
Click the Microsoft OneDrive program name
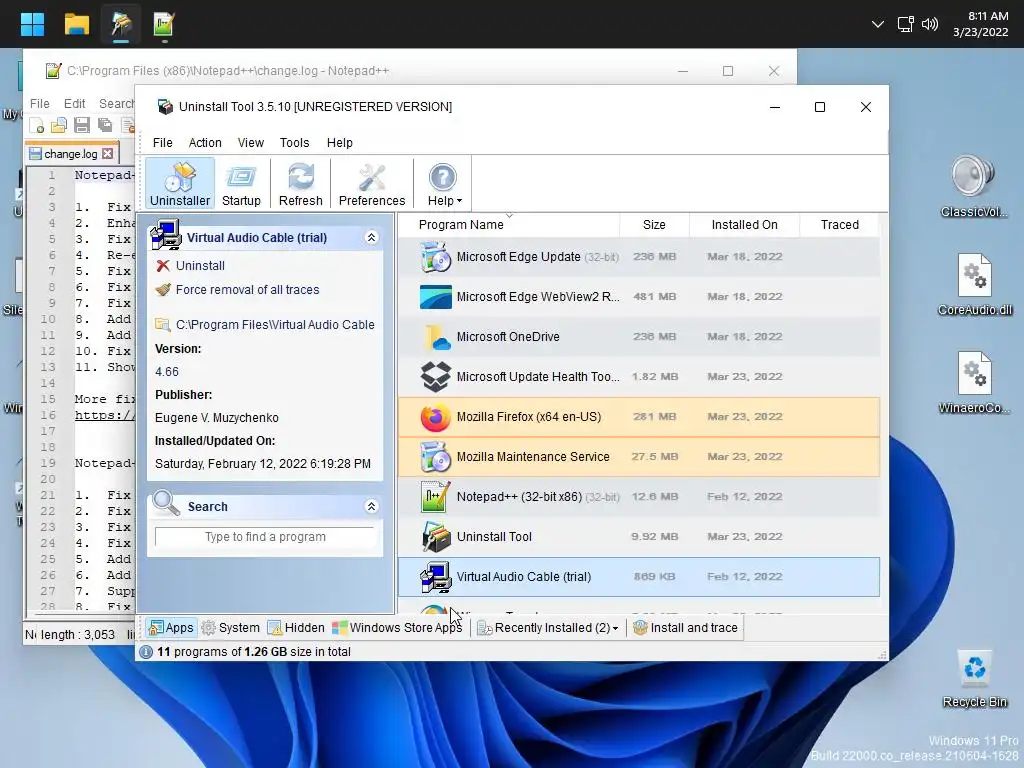pos(508,337)
